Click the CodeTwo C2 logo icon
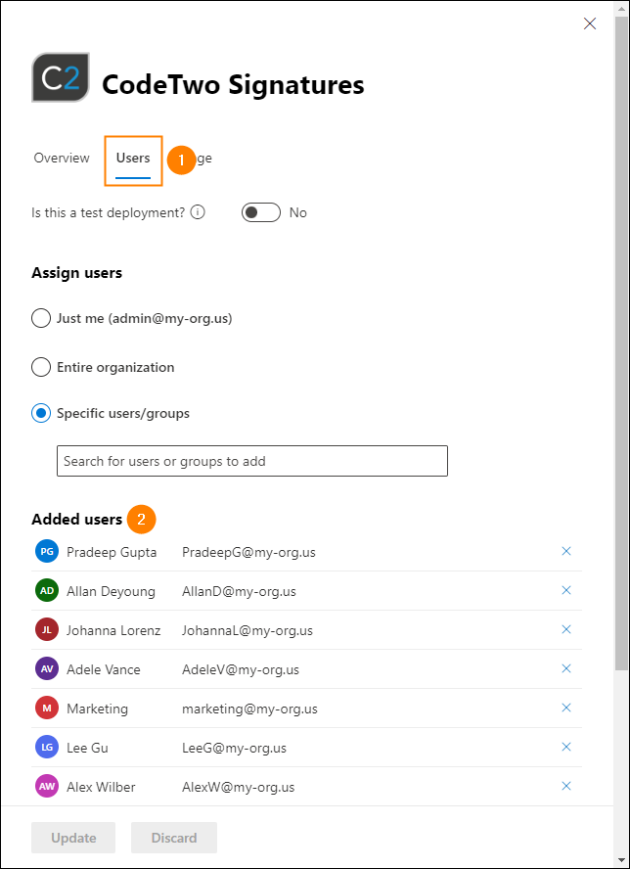The image size is (630, 869). coord(60,78)
